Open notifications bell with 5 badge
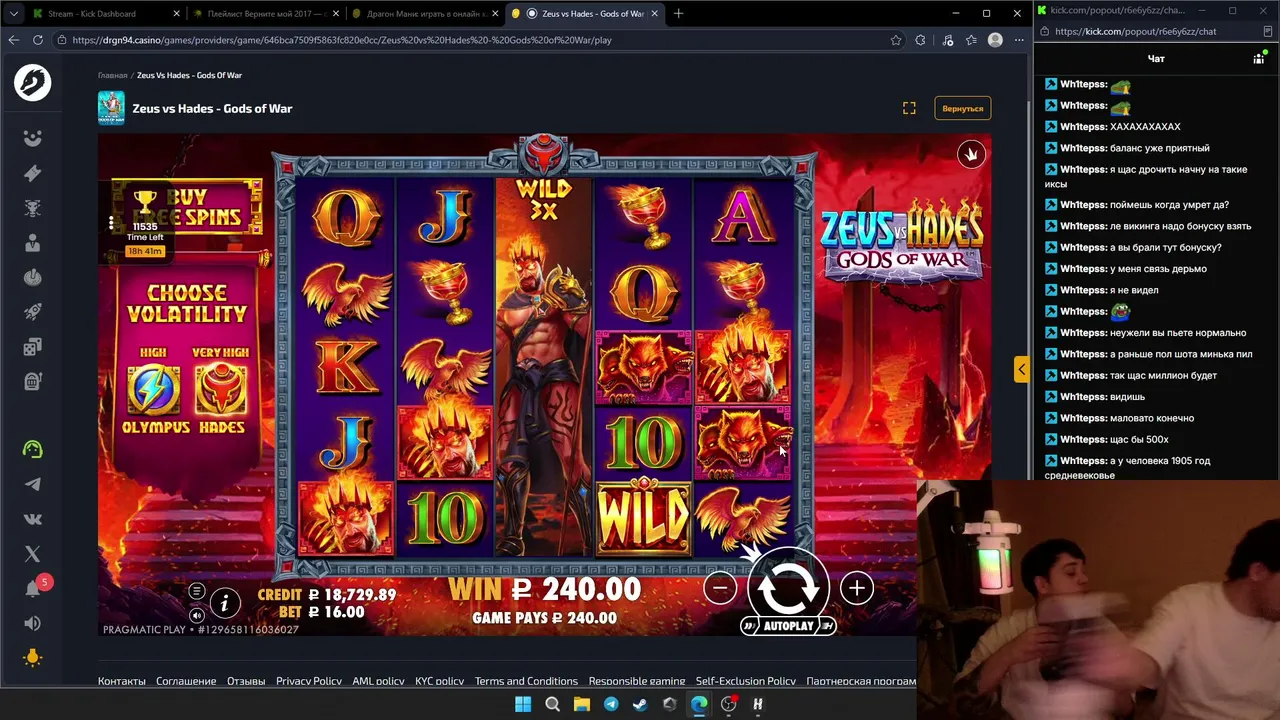1280x720 pixels. pyautogui.click(x=34, y=587)
